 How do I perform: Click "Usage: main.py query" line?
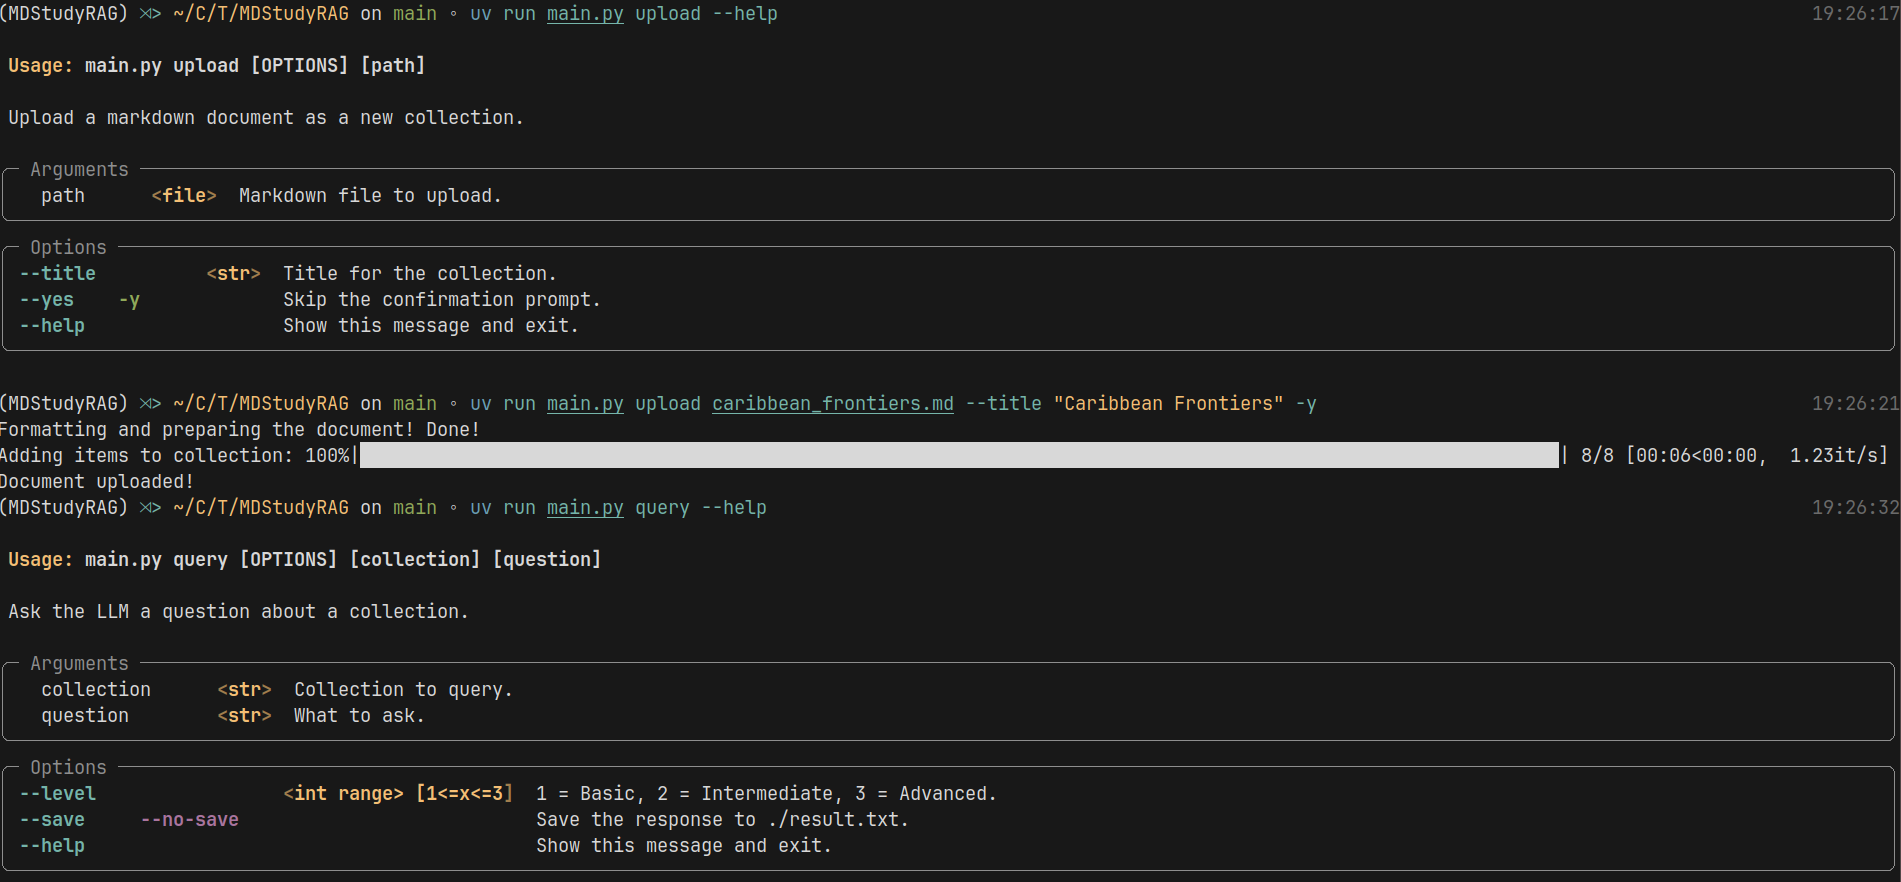305,559
